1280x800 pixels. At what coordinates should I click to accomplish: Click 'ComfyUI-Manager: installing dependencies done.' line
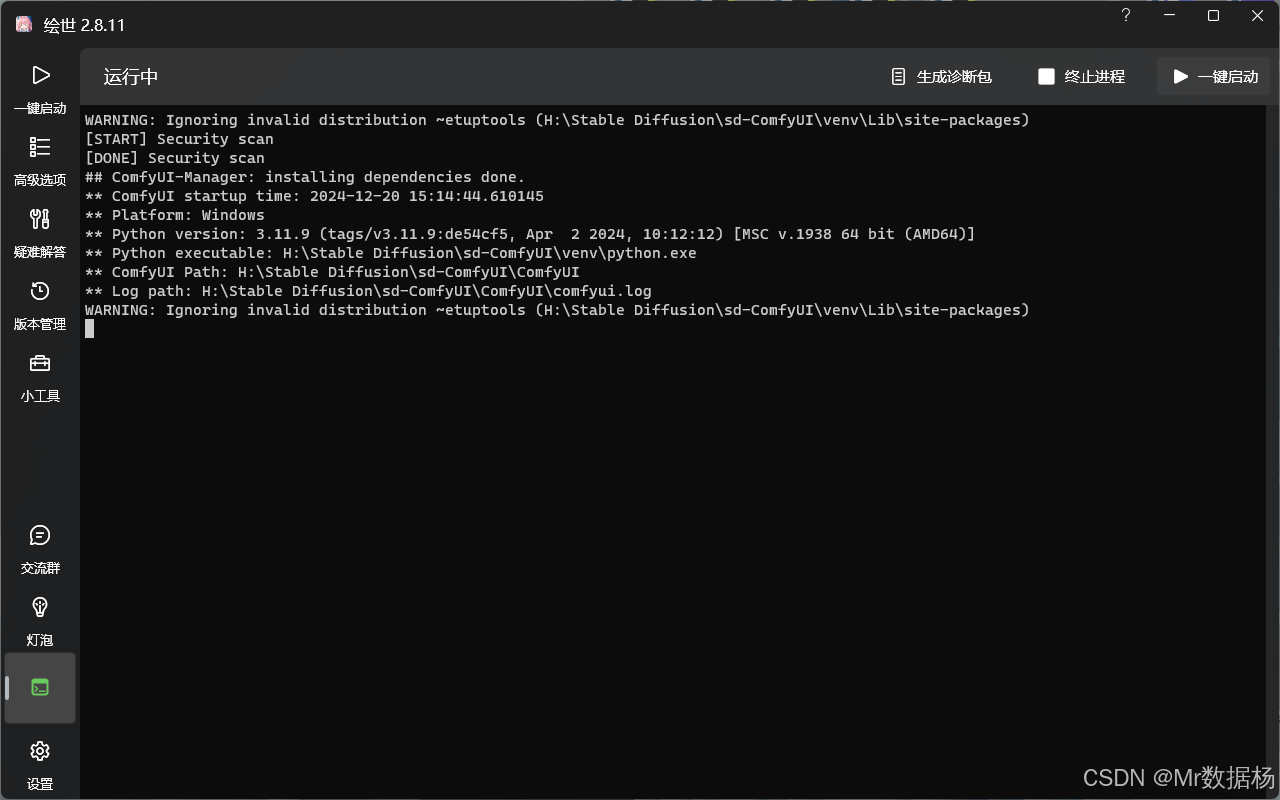point(305,177)
